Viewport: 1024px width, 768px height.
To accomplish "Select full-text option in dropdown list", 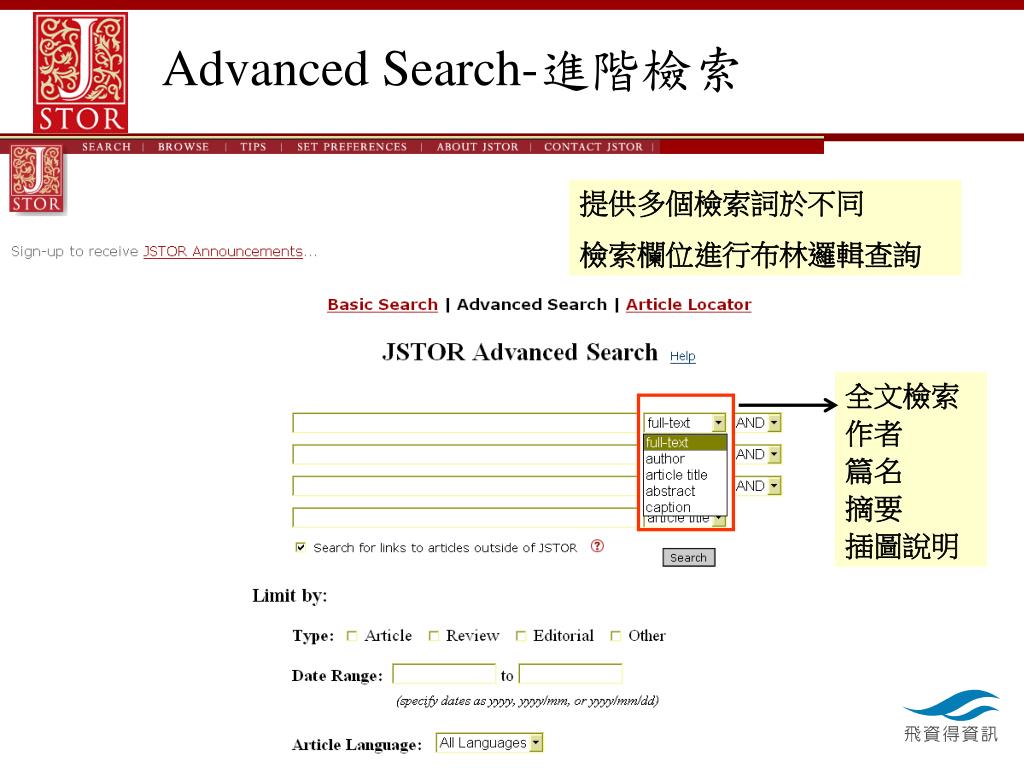I will [x=685, y=442].
